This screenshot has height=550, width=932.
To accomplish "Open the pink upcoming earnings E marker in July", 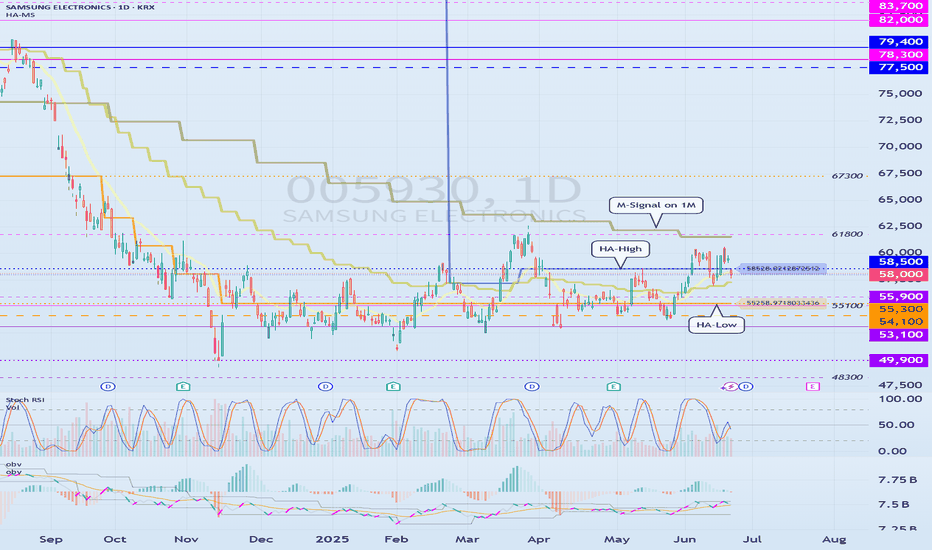I will tap(813, 386).
